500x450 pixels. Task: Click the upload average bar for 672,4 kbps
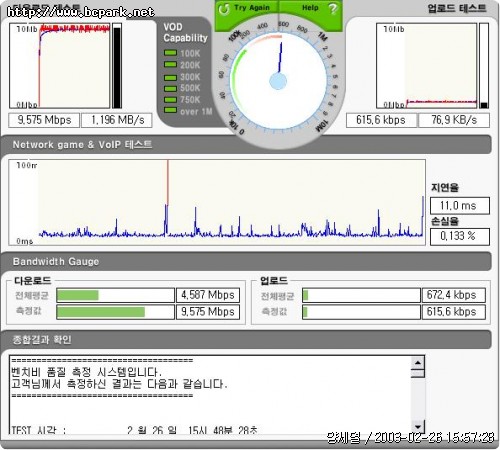click(x=361, y=295)
